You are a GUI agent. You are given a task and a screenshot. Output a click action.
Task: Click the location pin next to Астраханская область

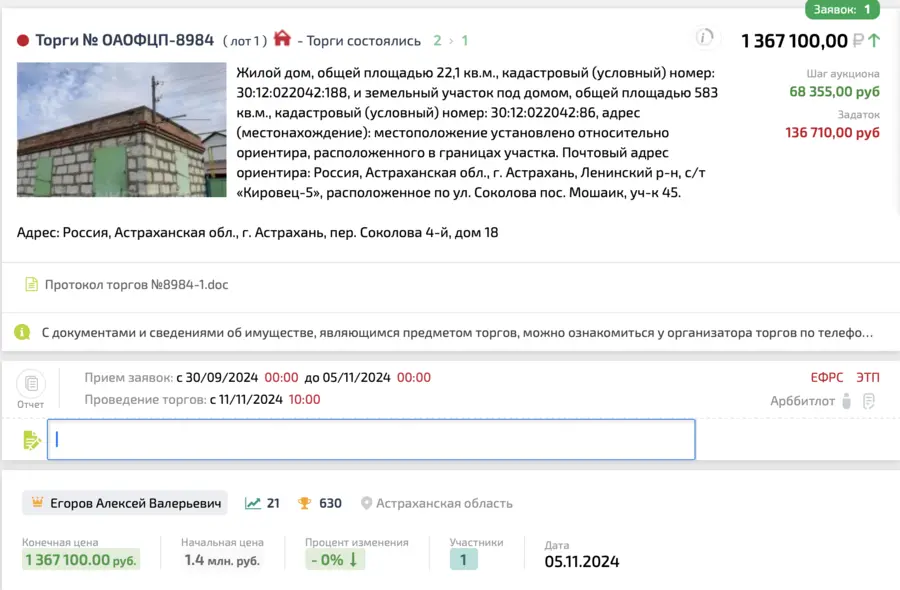[366, 503]
